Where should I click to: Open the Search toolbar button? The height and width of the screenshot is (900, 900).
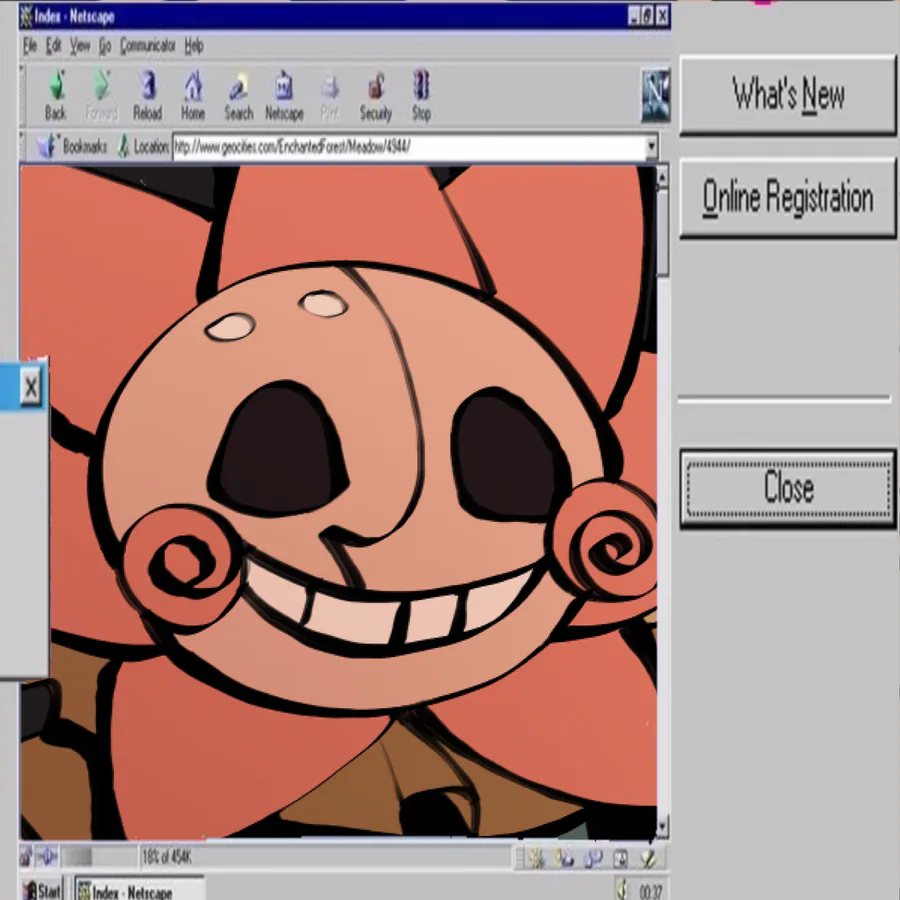click(x=238, y=95)
